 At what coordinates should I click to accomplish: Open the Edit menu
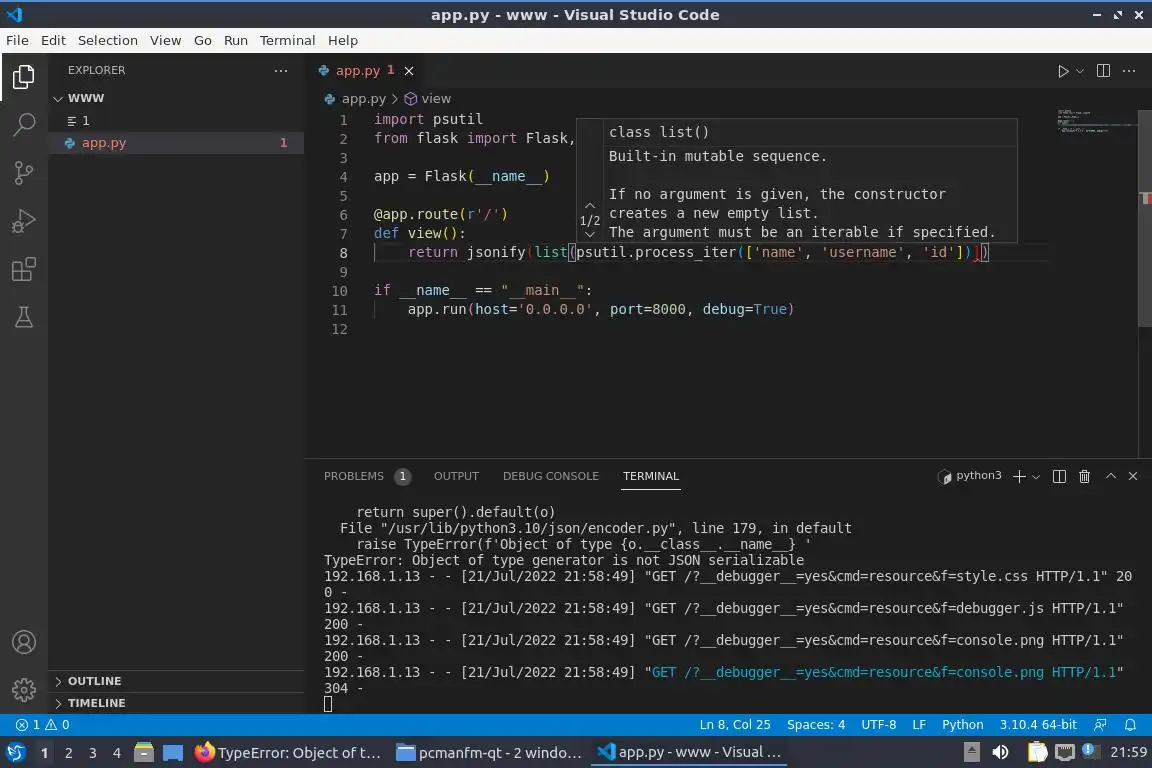53,40
